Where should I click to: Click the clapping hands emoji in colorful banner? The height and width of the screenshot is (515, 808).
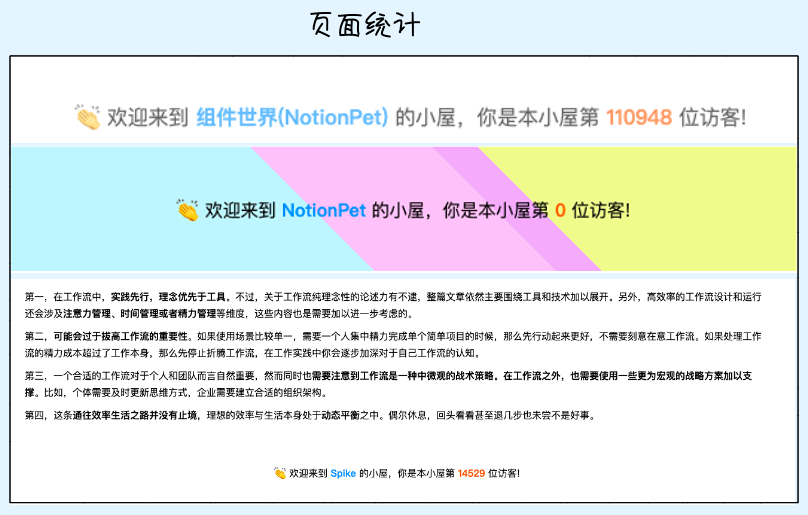(x=187, y=210)
